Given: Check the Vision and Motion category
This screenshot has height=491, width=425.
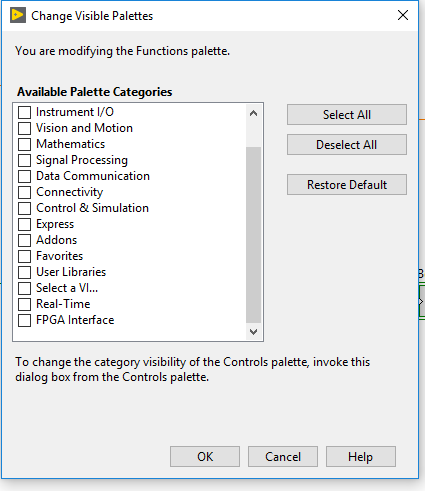Looking at the screenshot, I should (24, 128).
